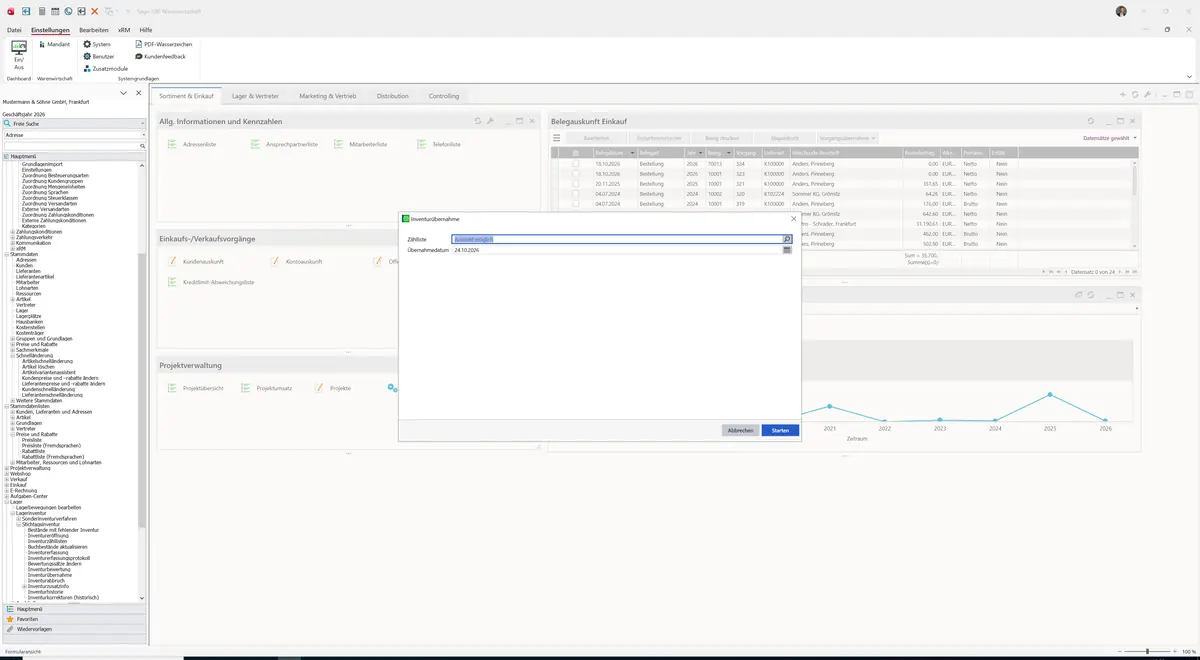This screenshot has height=660, width=1200.
Task: Tick the checkbox for Vorgang 324 row
Action: (x=576, y=163)
